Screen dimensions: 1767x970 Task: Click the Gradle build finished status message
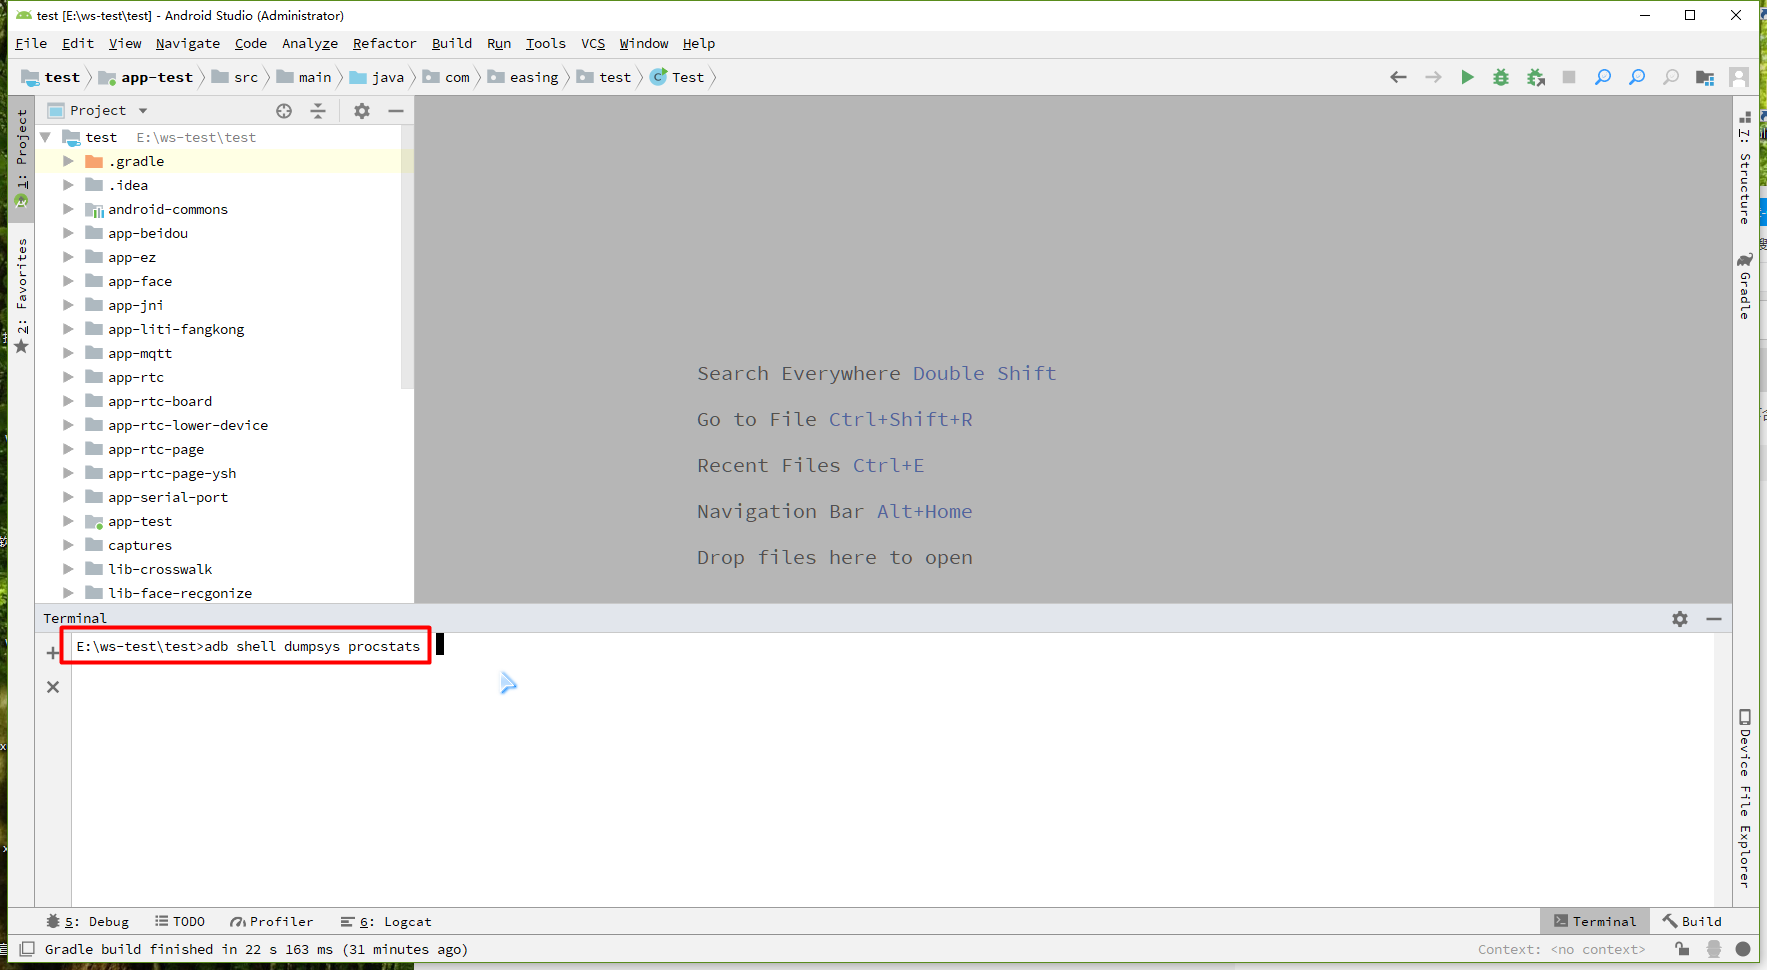click(256, 950)
